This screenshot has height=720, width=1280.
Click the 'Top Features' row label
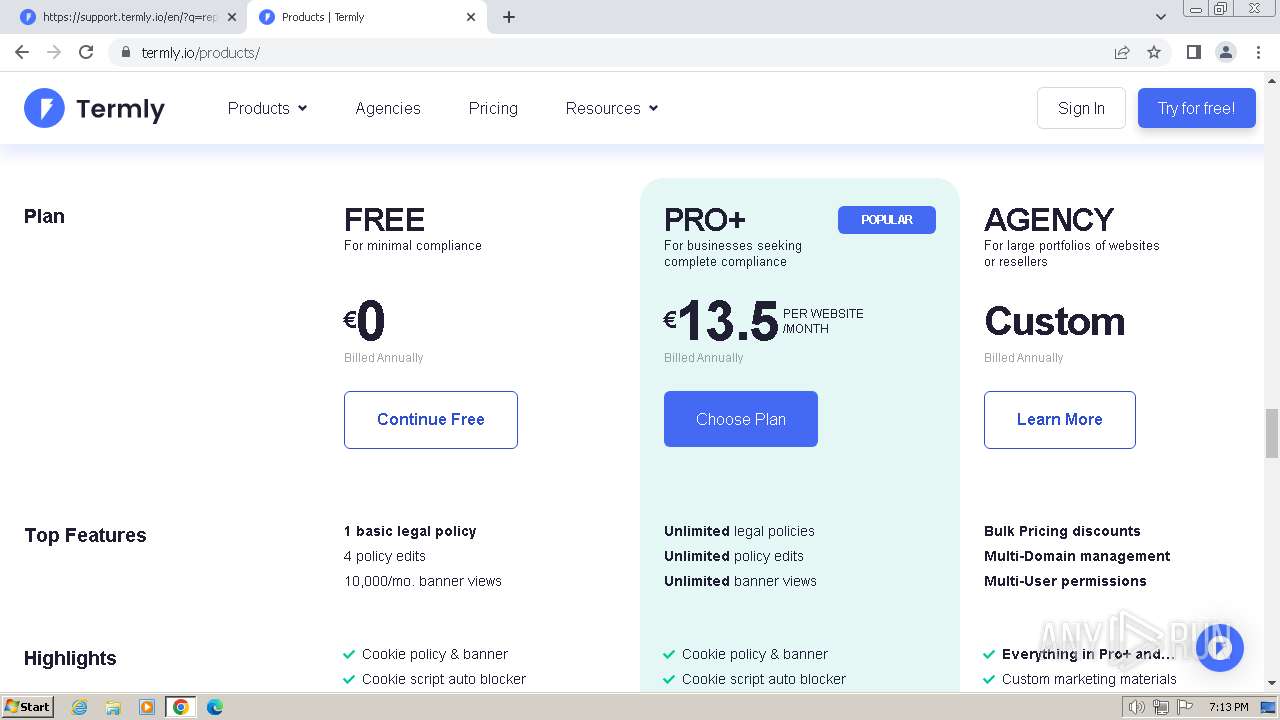(85, 535)
